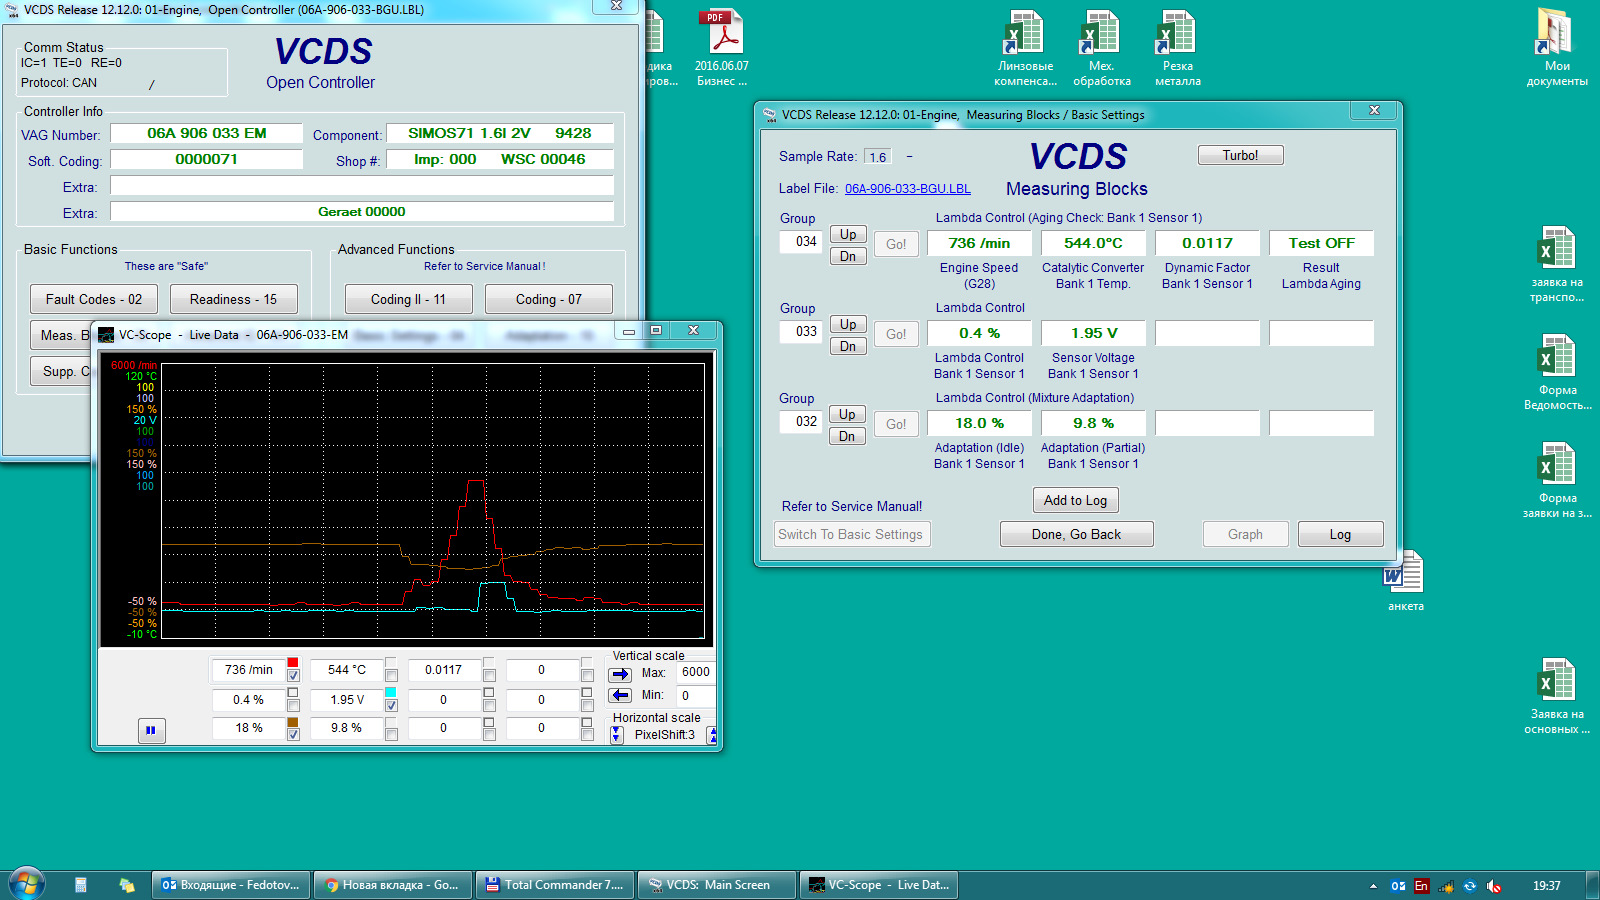Image resolution: width=1600 pixels, height=900 pixels.
Task: Click the Graph button
Action: click(1245, 534)
